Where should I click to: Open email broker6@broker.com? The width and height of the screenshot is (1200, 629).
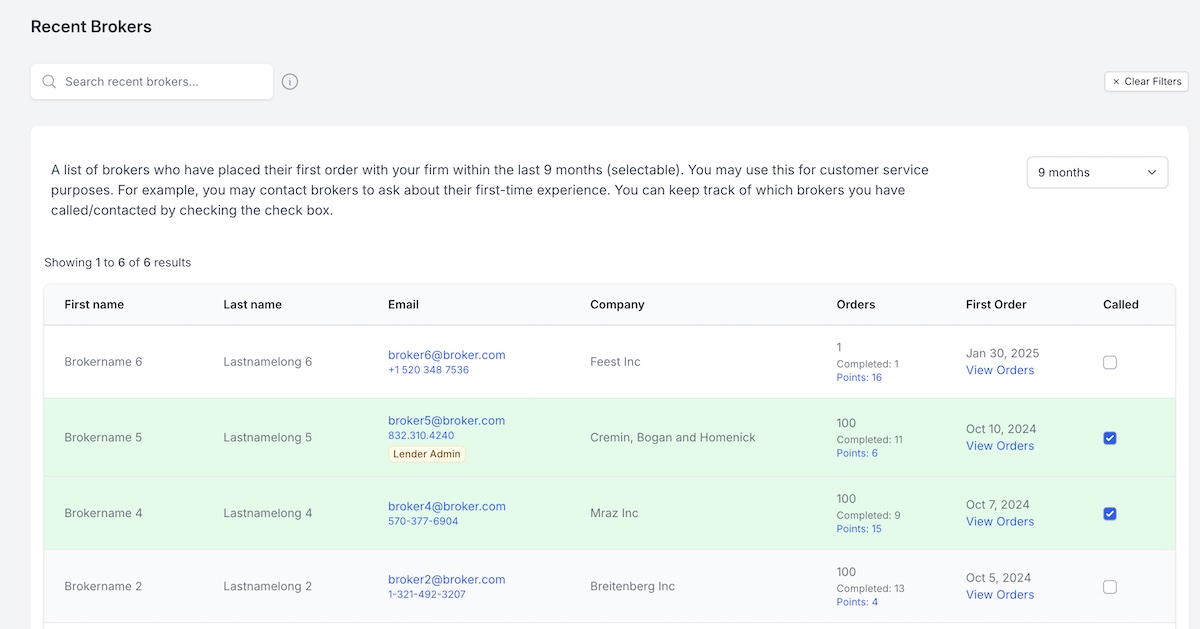pos(447,355)
